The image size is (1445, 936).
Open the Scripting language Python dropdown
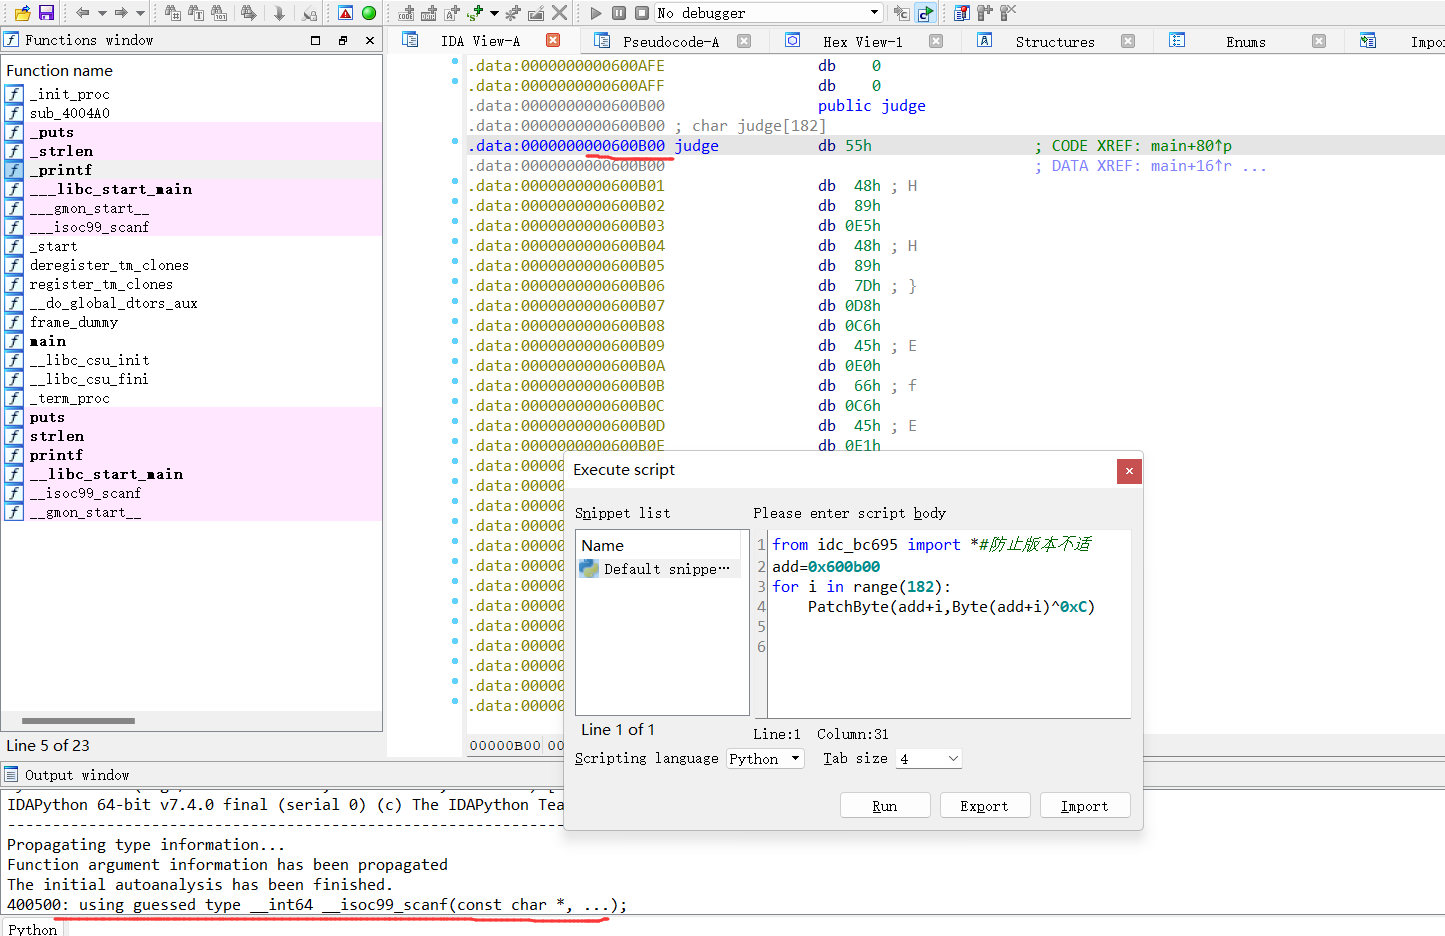(766, 759)
